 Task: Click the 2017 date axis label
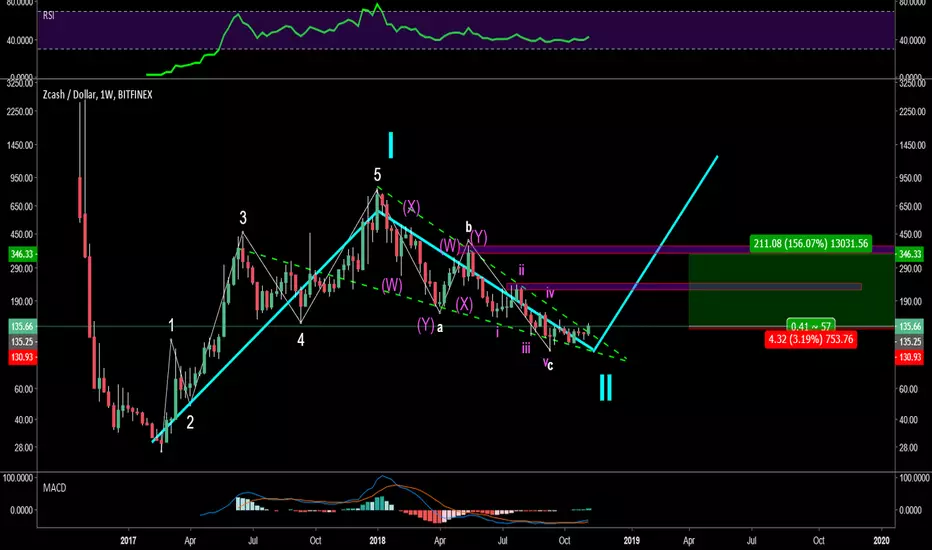point(128,540)
